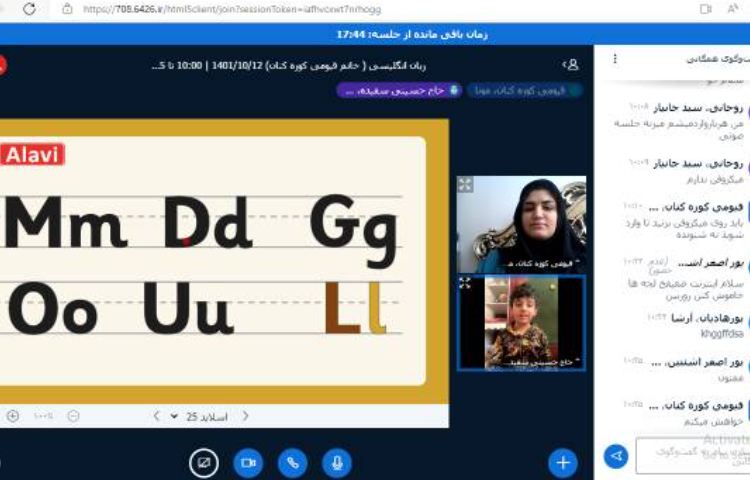
Task: Zoom out on the presentation
Action: 73,416
